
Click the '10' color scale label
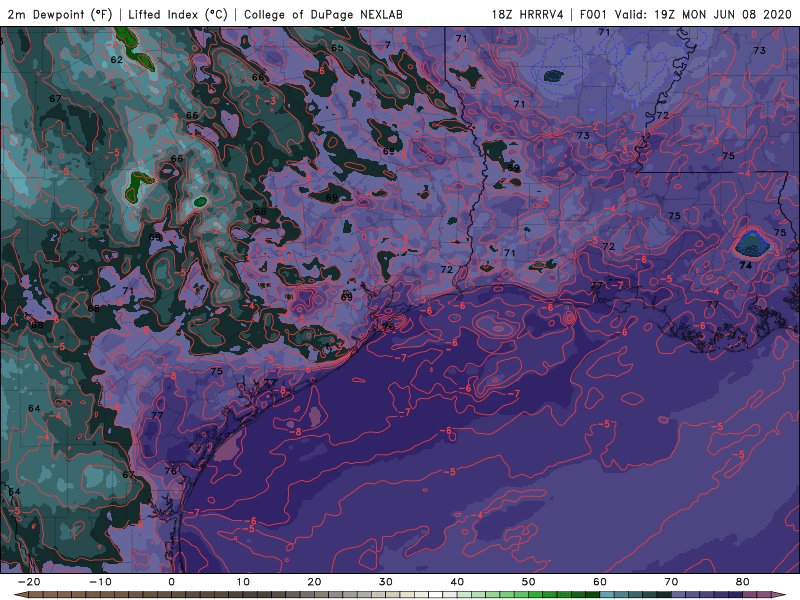243,582
